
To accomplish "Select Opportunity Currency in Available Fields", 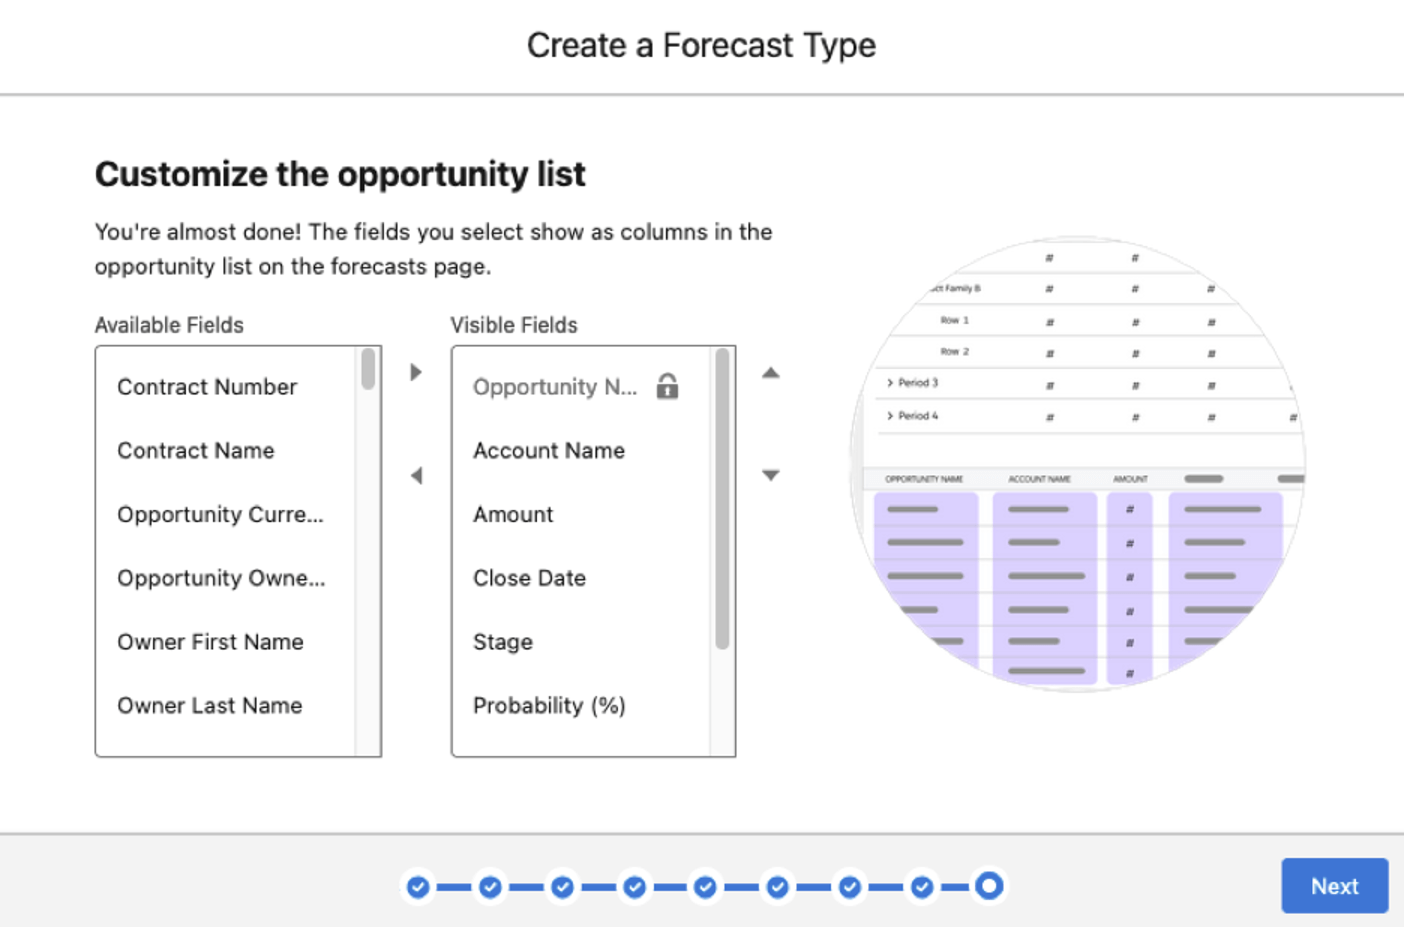I will coord(220,515).
